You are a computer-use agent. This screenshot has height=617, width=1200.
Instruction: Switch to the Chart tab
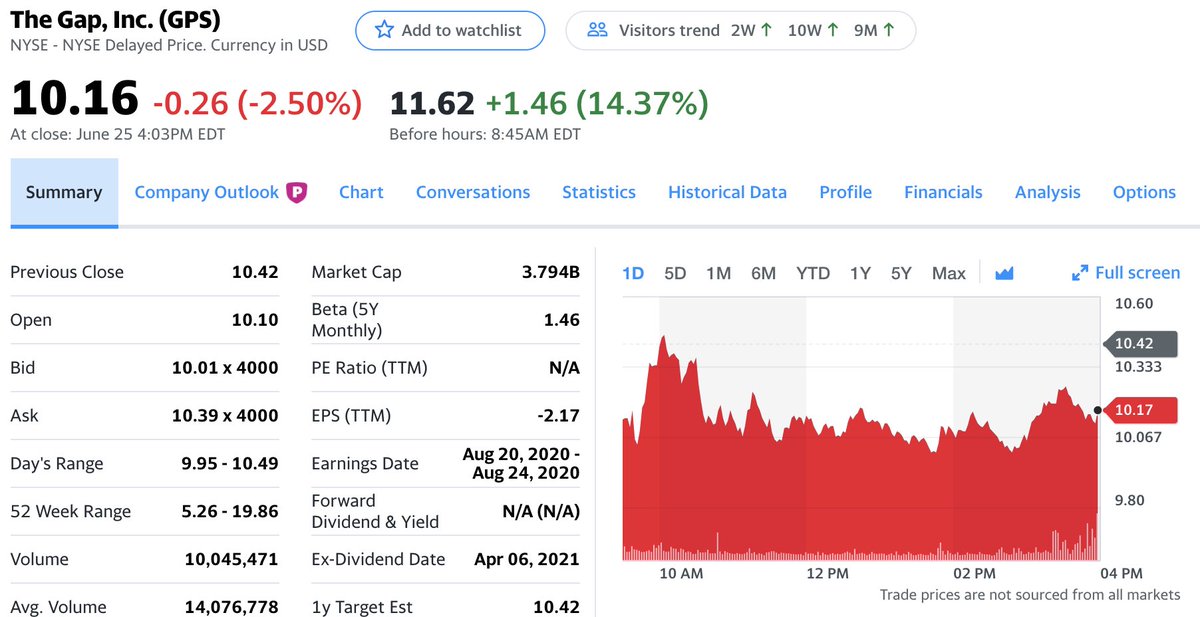[361, 192]
